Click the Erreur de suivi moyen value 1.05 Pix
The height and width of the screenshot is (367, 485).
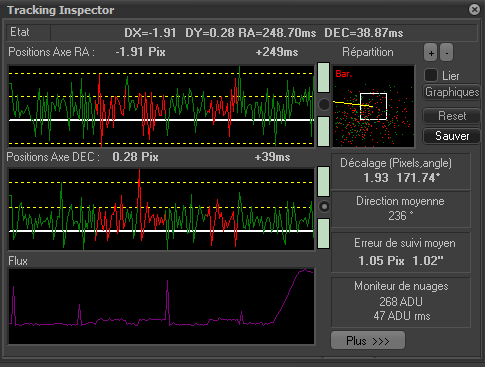pos(381,261)
